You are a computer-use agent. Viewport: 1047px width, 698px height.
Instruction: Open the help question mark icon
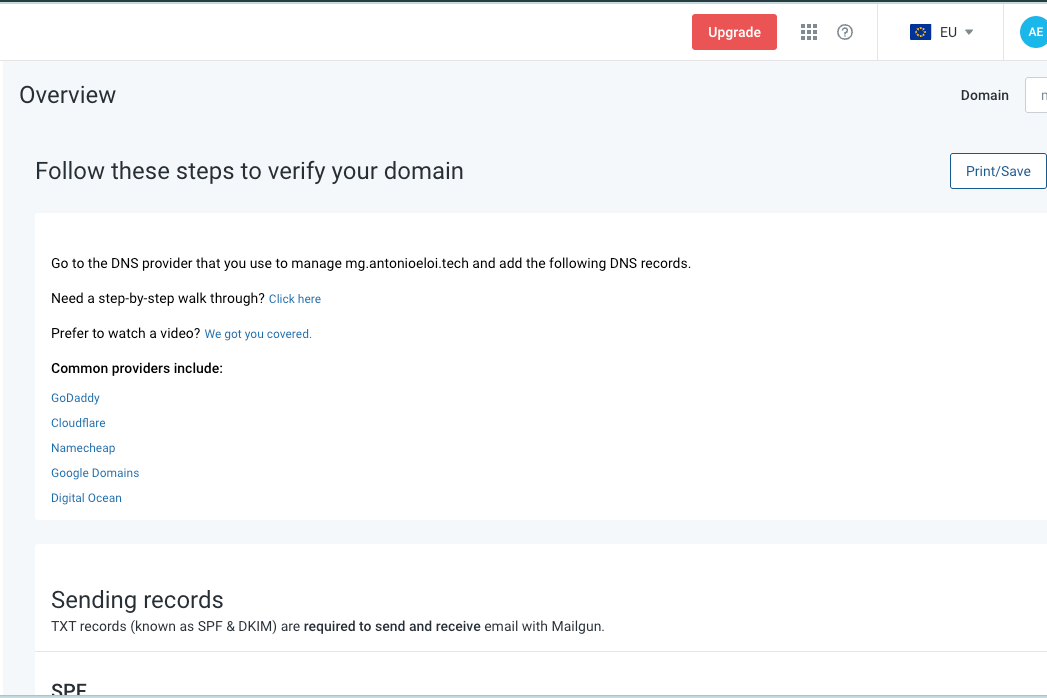(844, 31)
